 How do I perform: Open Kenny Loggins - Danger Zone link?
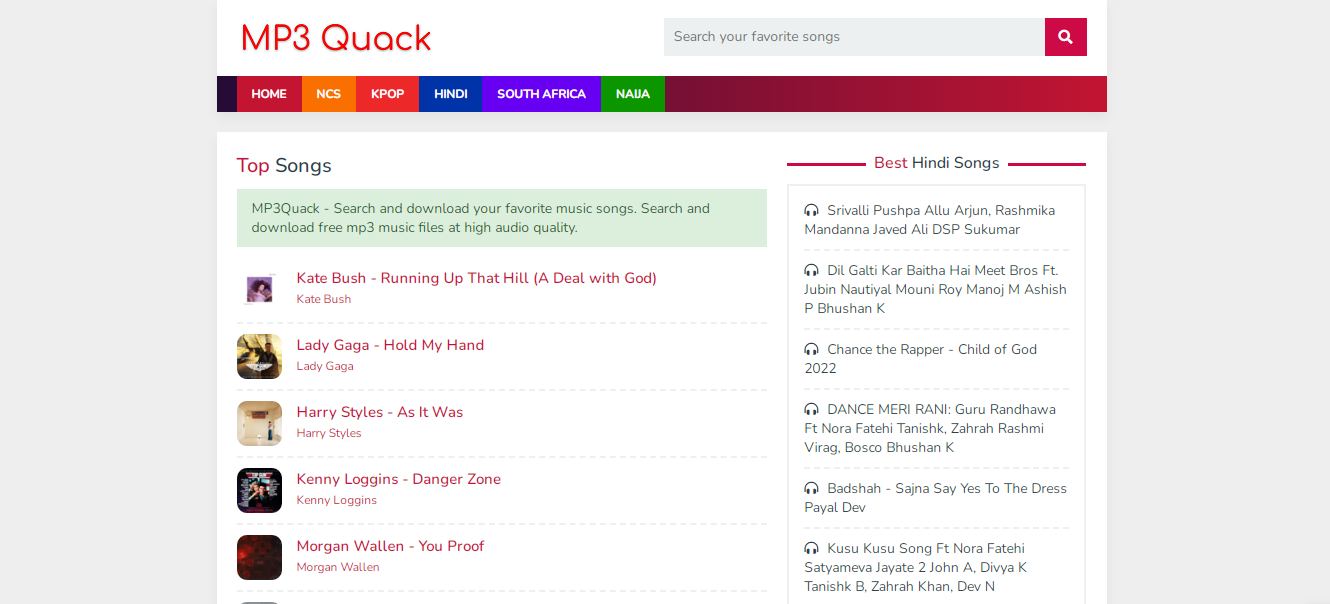point(399,479)
